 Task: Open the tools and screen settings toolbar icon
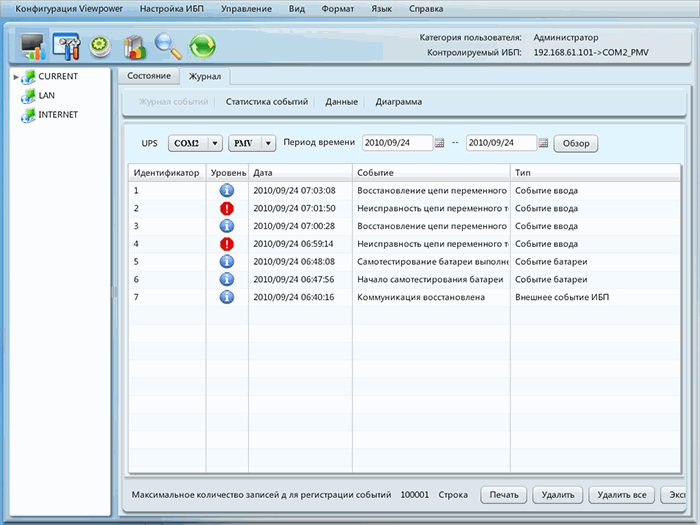pyautogui.click(x=67, y=46)
